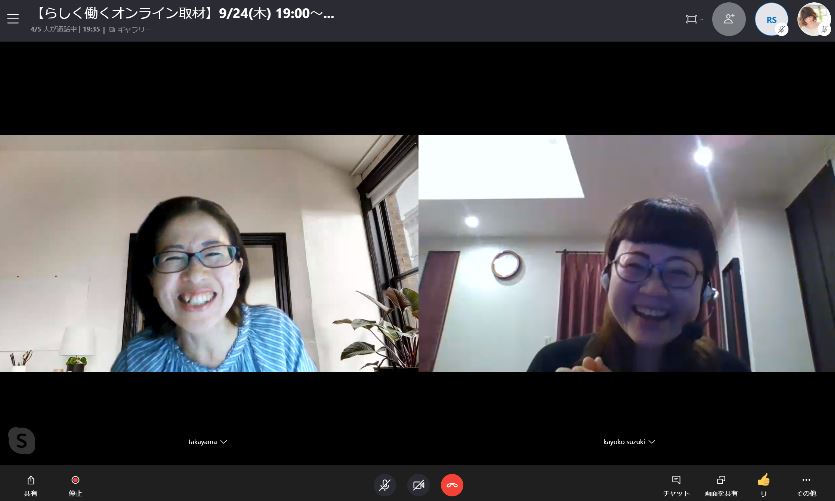The image size is (835, 501).
Task: Select kayoko suzuki's video feed
Action: [627, 253]
